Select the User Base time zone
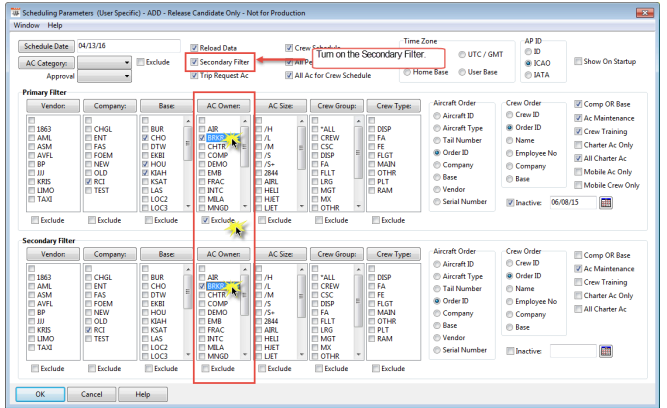Image resolution: width=667 pixels, height=408 pixels. tap(462, 72)
